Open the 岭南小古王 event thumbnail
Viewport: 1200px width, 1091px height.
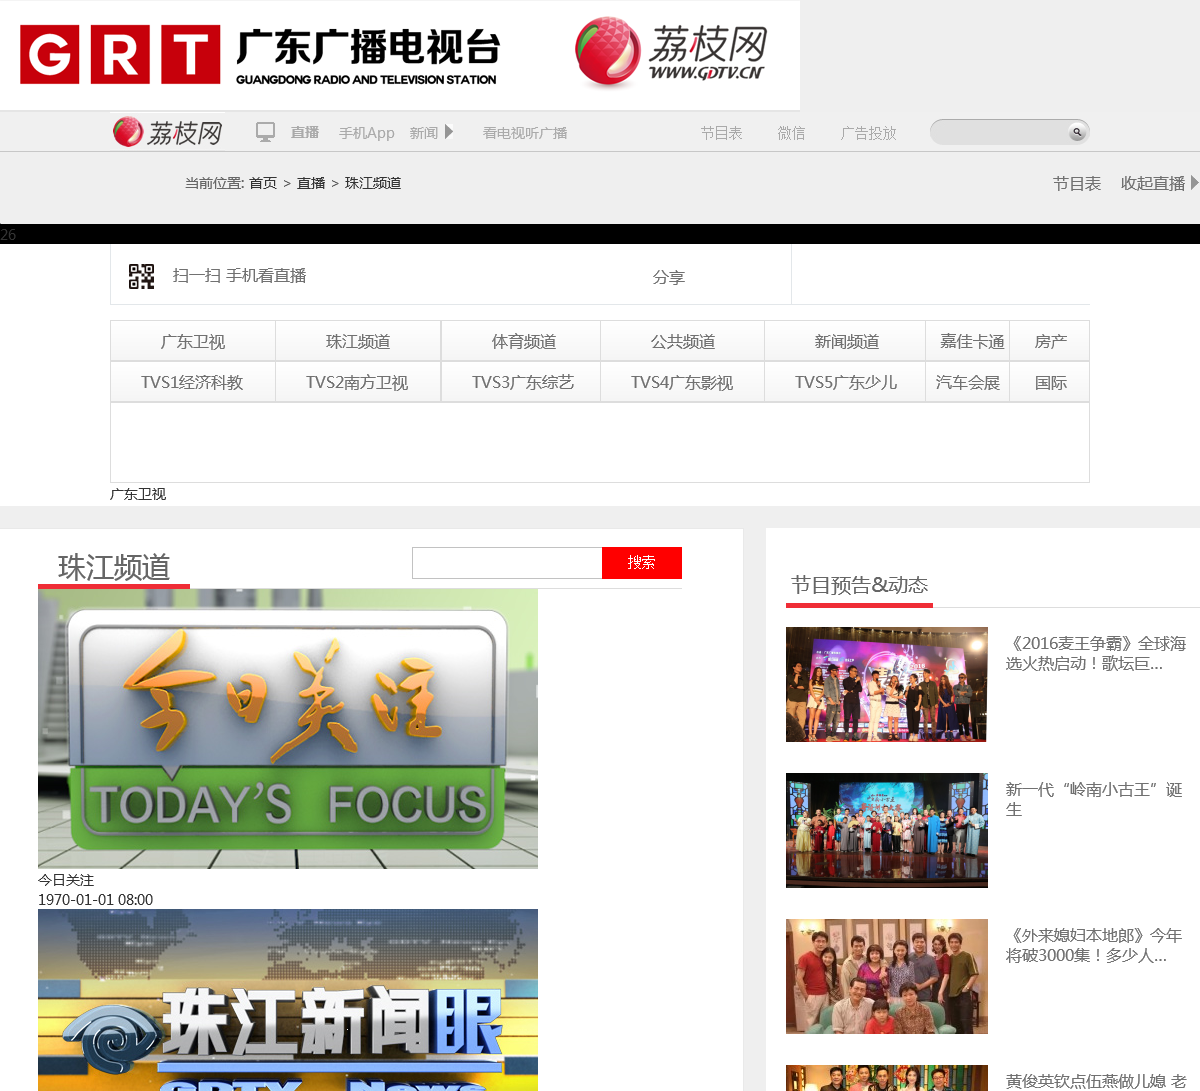click(x=887, y=830)
